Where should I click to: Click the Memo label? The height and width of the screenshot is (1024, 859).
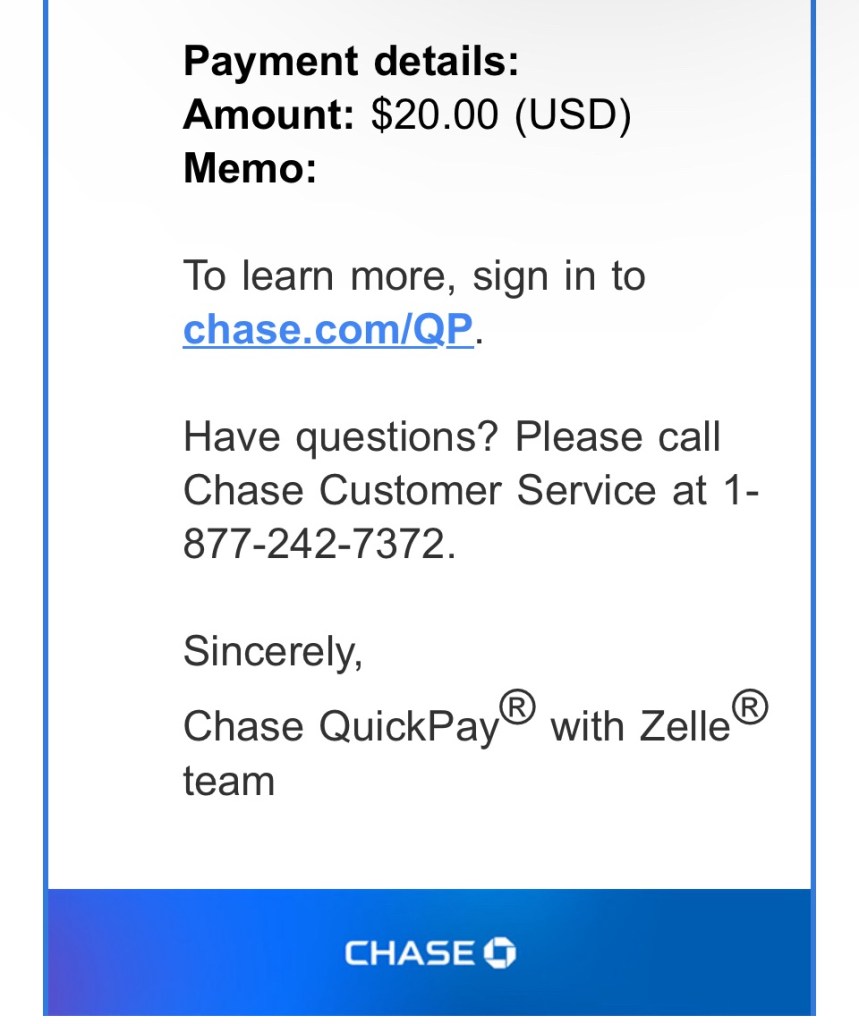click(249, 168)
